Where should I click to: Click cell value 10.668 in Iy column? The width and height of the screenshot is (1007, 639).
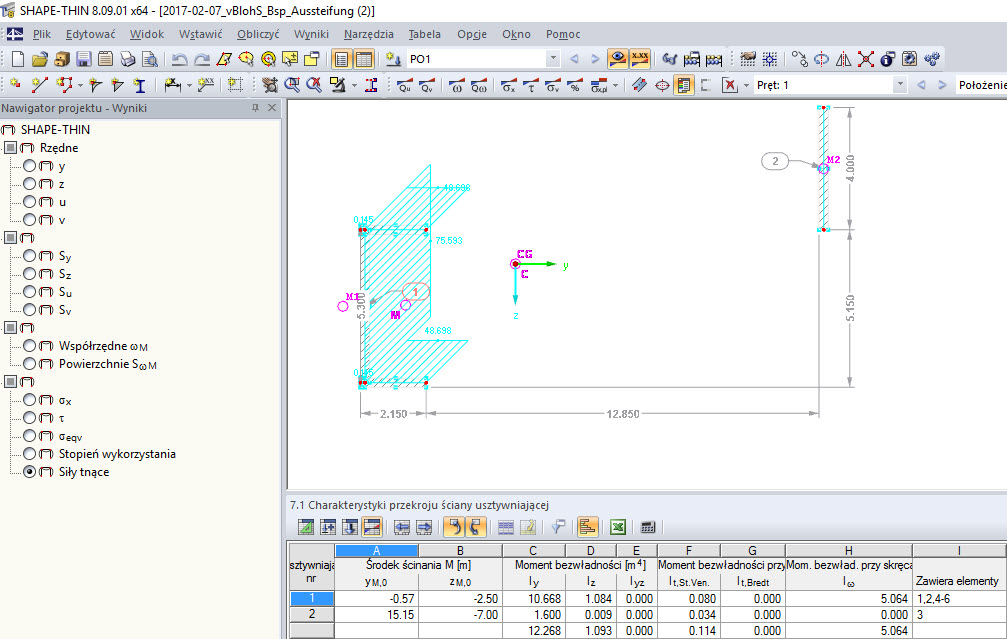point(534,598)
